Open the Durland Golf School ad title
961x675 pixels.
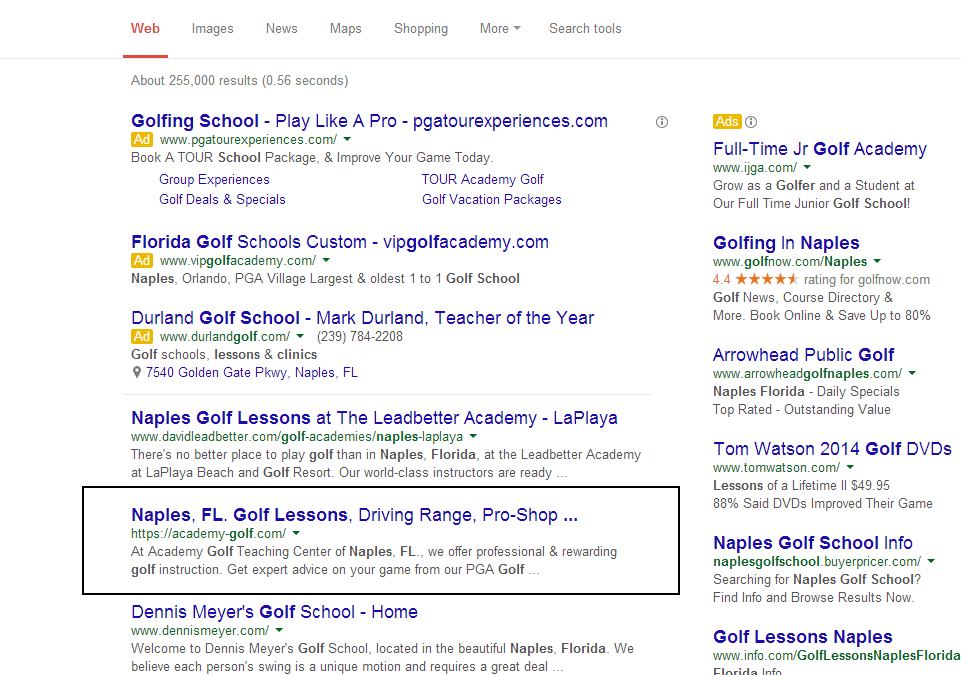tap(363, 318)
